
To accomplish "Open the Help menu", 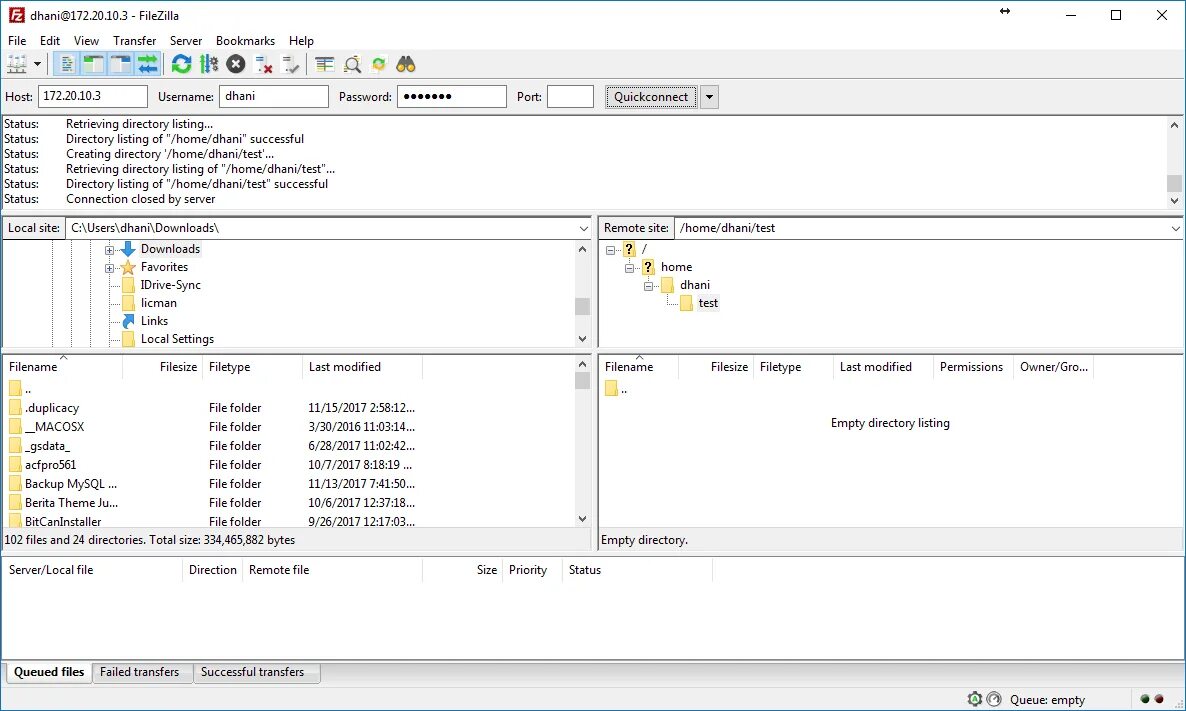I will [x=301, y=41].
